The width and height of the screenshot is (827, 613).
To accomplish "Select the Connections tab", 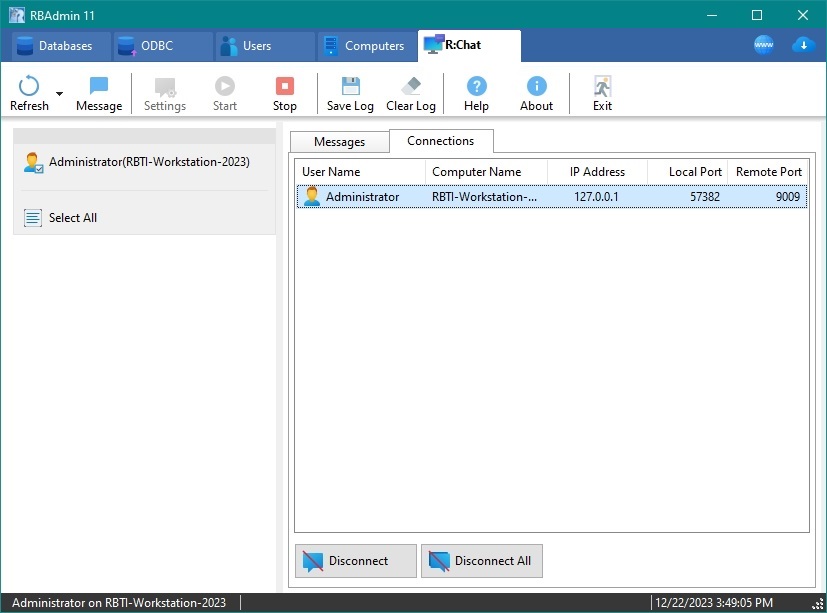I will point(441,141).
